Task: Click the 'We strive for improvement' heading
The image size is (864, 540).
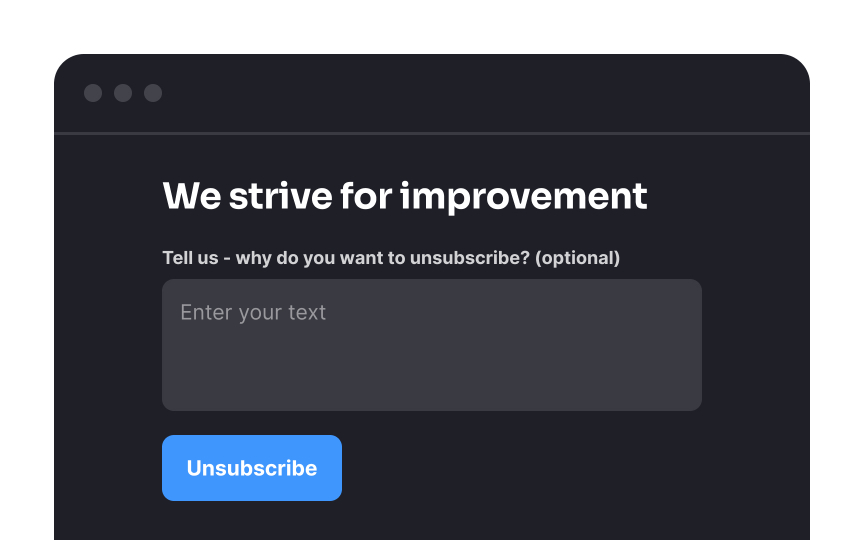Action: pos(405,196)
